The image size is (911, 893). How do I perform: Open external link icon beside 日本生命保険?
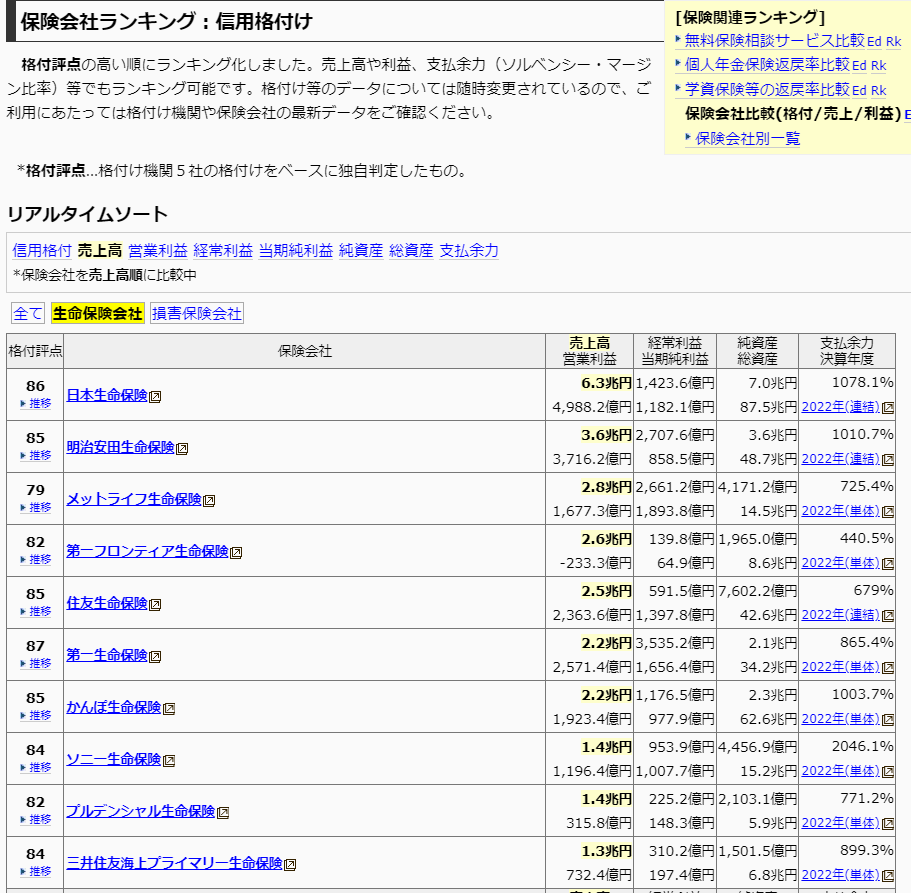(155, 397)
